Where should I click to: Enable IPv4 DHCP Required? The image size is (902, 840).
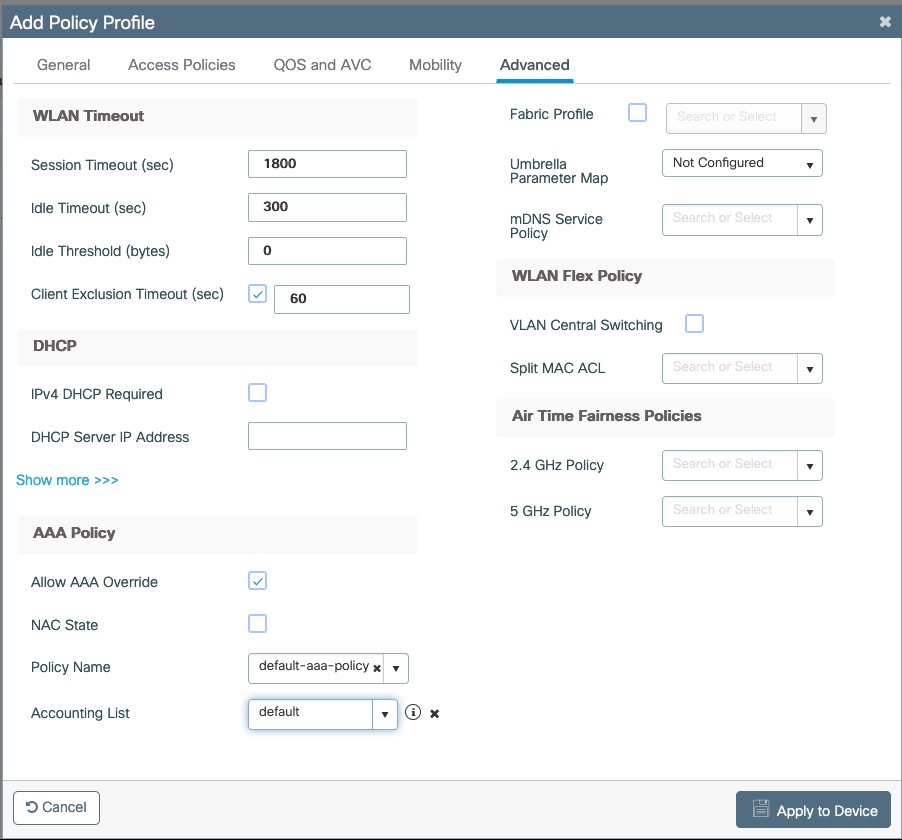click(x=257, y=392)
